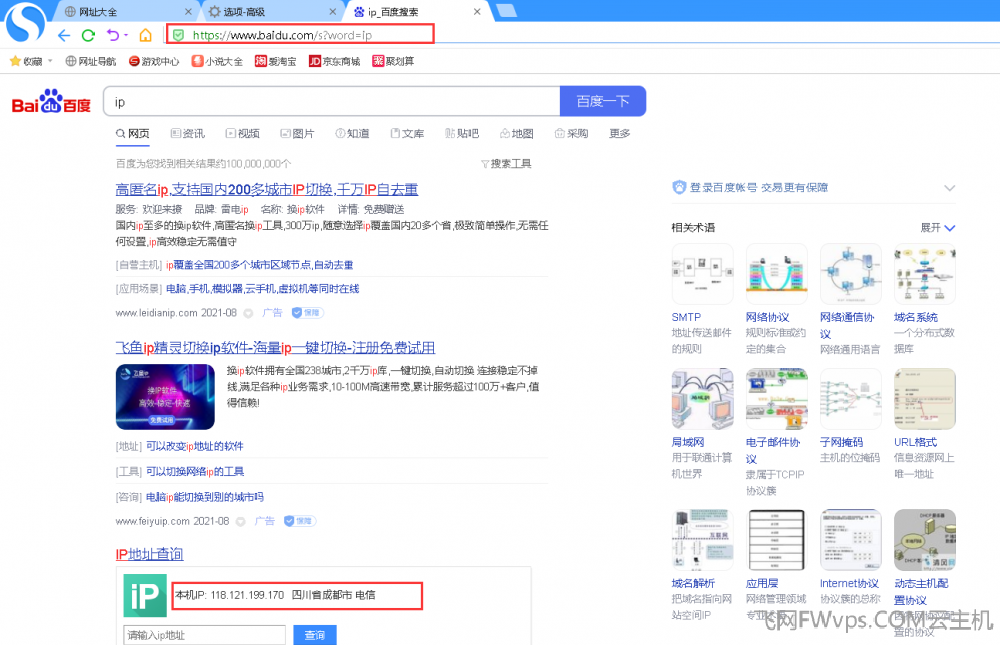Undo closed tab with restore arrow
This screenshot has width=1000, height=645.
pos(113,35)
